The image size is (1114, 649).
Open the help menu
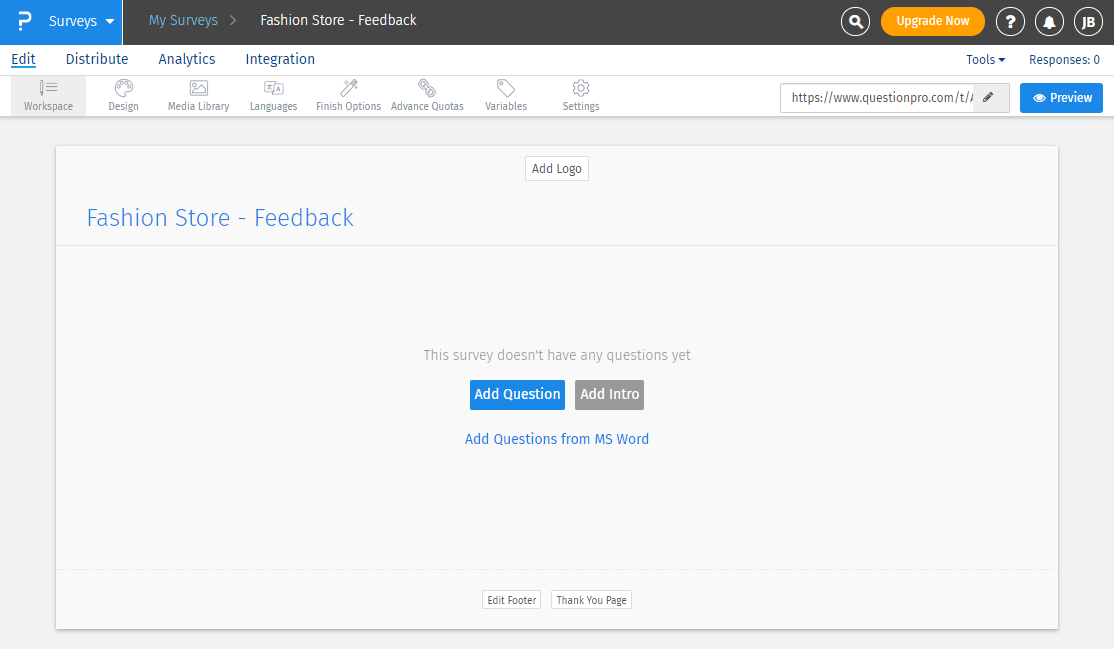1010,21
